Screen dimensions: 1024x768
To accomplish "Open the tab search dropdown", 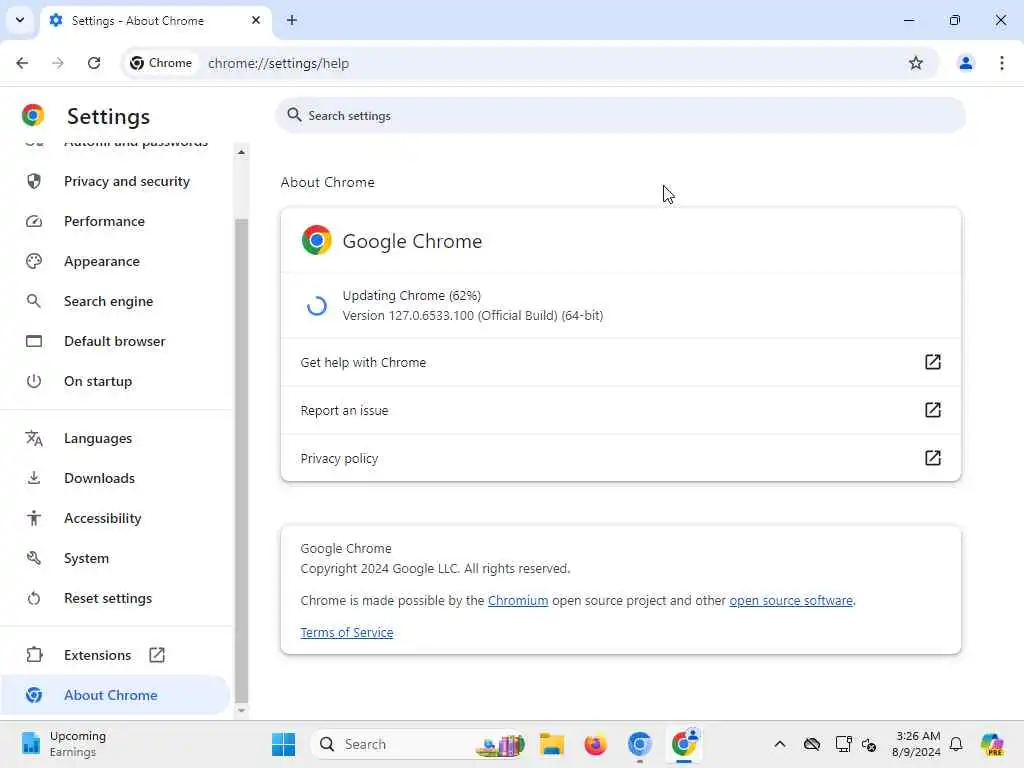I will 20,20.
